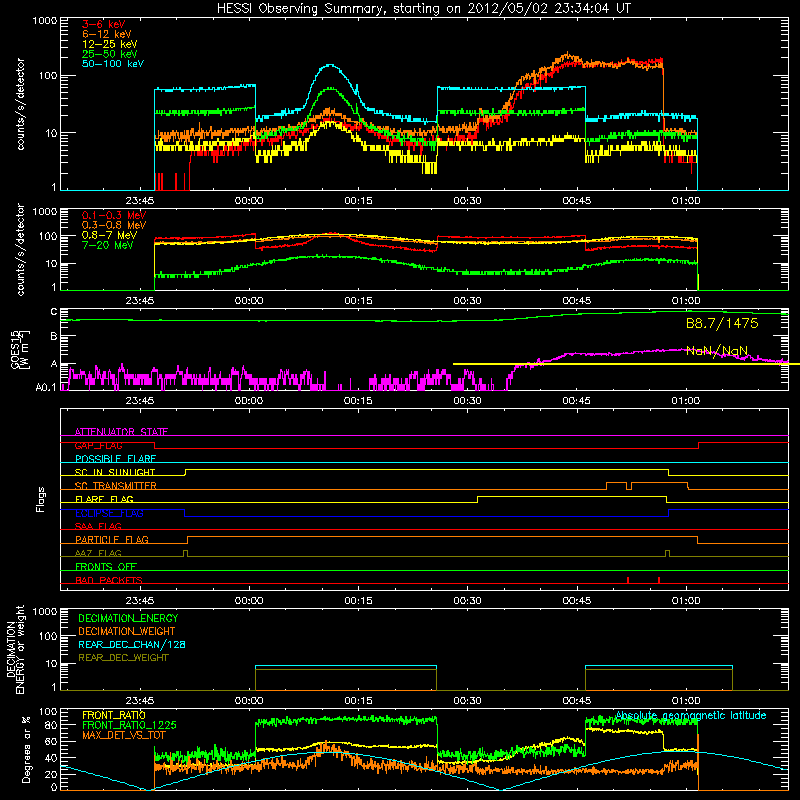Click the NaN/NaN annotation in GOES panel
The image size is (800, 800).
[x=717, y=351]
